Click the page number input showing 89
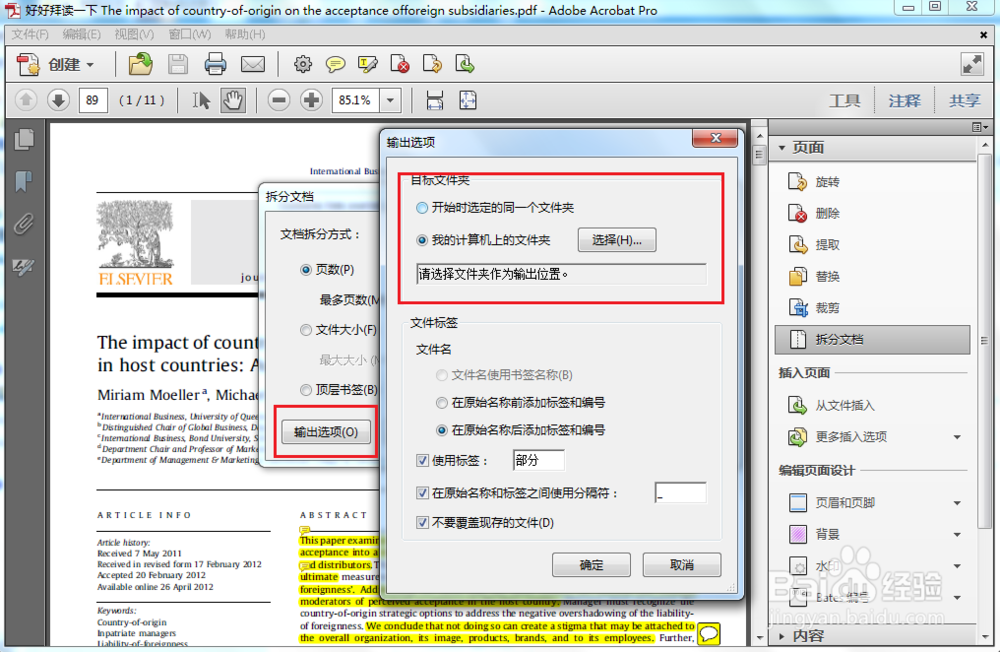This screenshot has height=652, width=1000. pyautogui.click(x=93, y=100)
